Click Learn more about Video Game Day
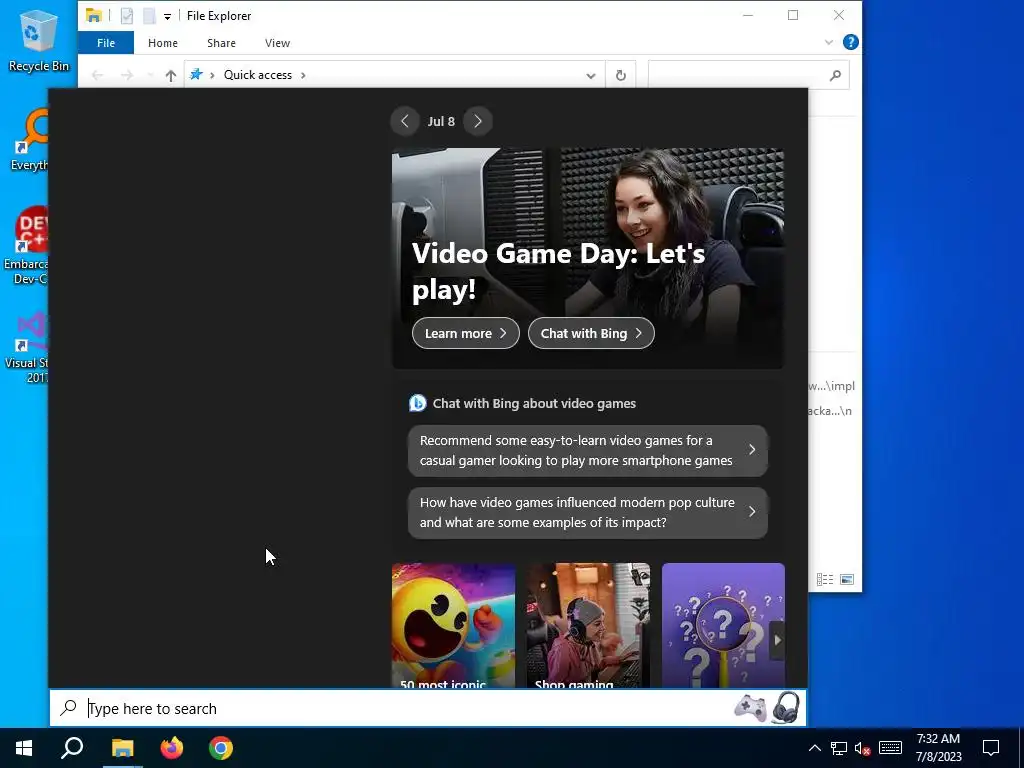Viewport: 1024px width, 768px height. pyautogui.click(x=466, y=334)
